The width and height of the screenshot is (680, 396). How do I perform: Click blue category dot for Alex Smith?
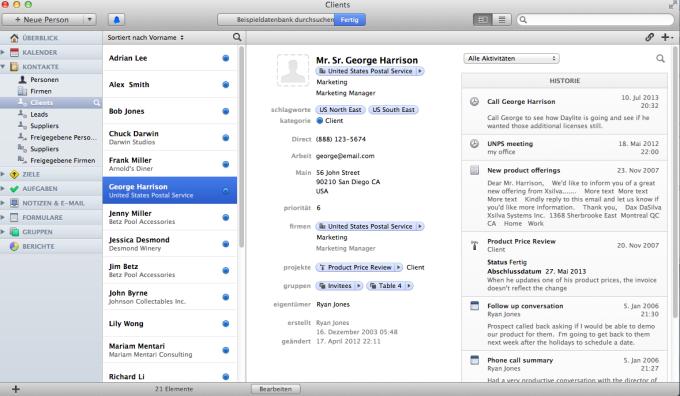(x=226, y=85)
